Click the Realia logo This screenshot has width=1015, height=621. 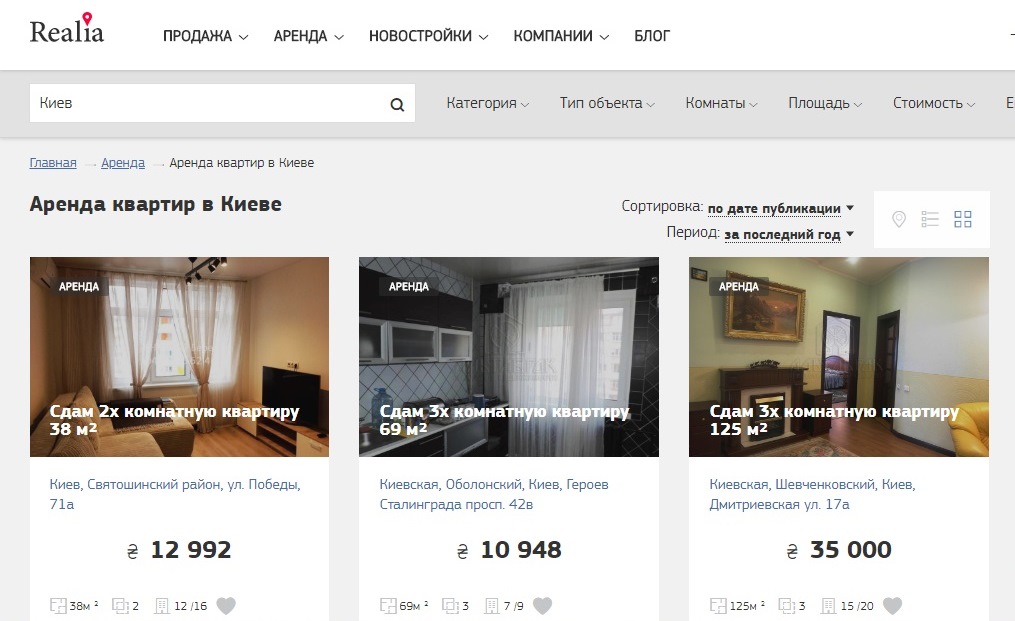pos(67,31)
